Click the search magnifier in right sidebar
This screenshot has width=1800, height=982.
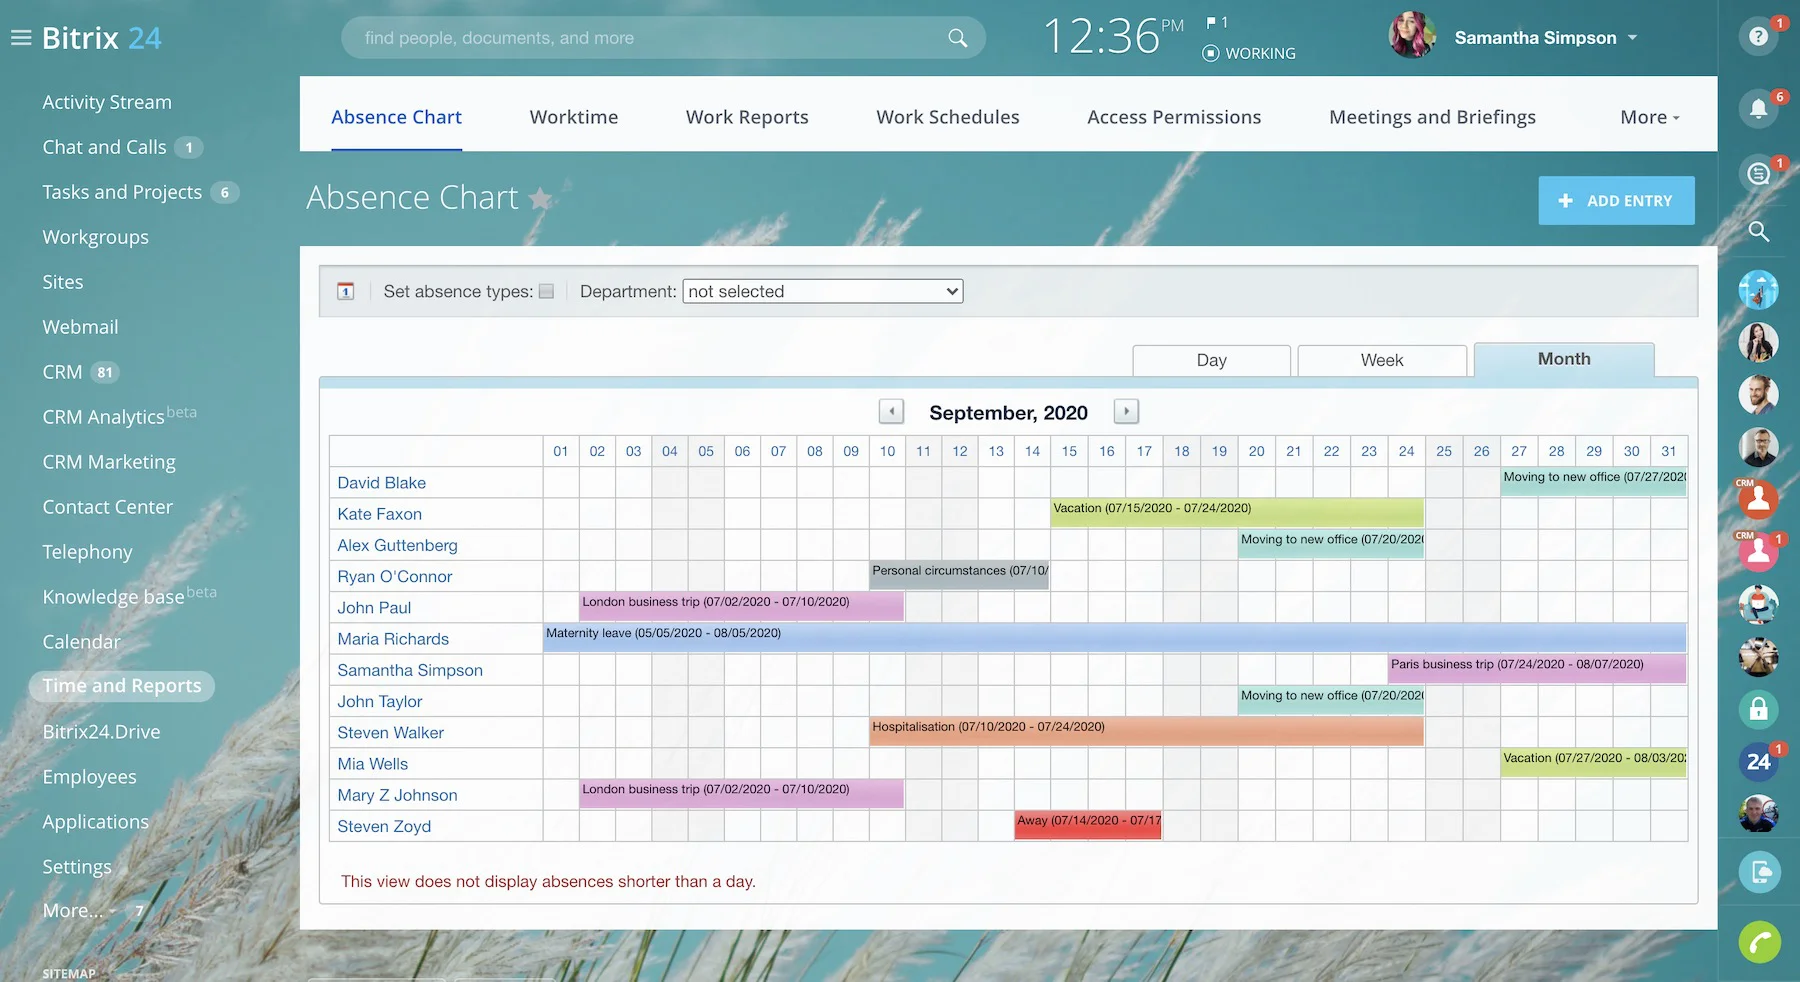pos(1758,232)
